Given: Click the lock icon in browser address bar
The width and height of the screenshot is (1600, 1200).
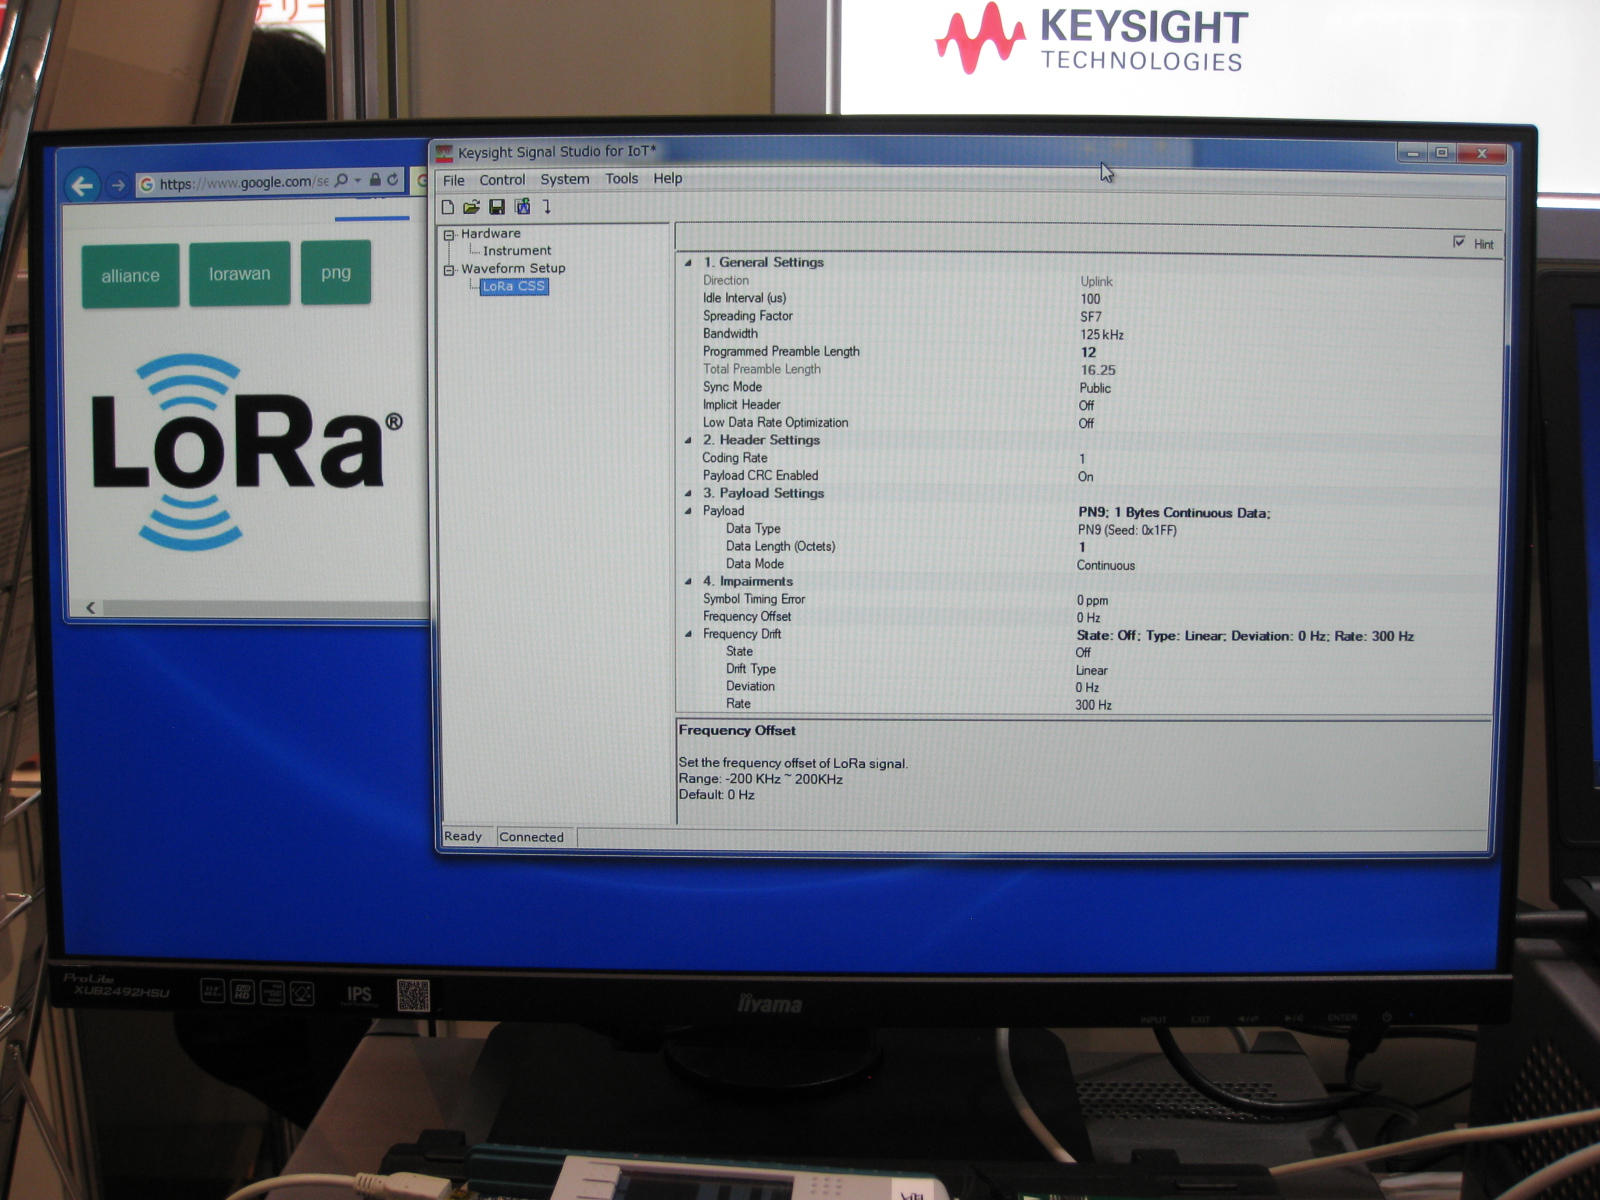Looking at the screenshot, I should (x=375, y=180).
